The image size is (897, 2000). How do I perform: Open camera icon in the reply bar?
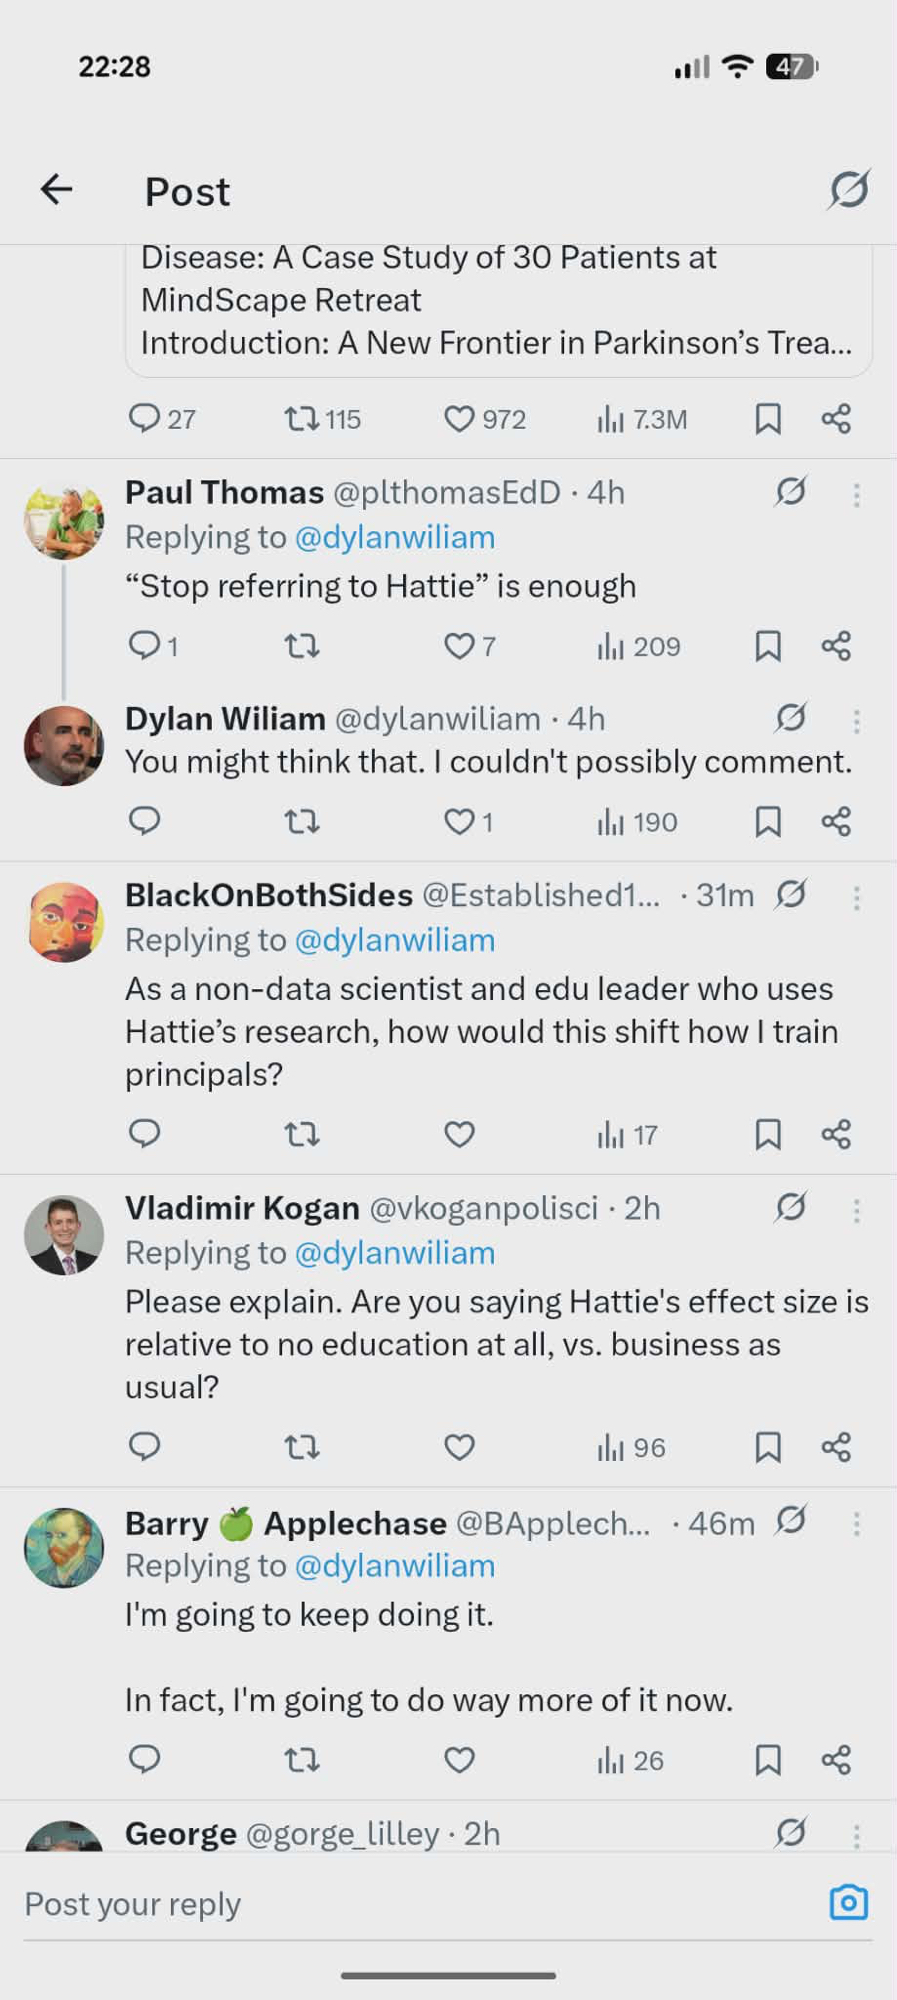tap(848, 1902)
